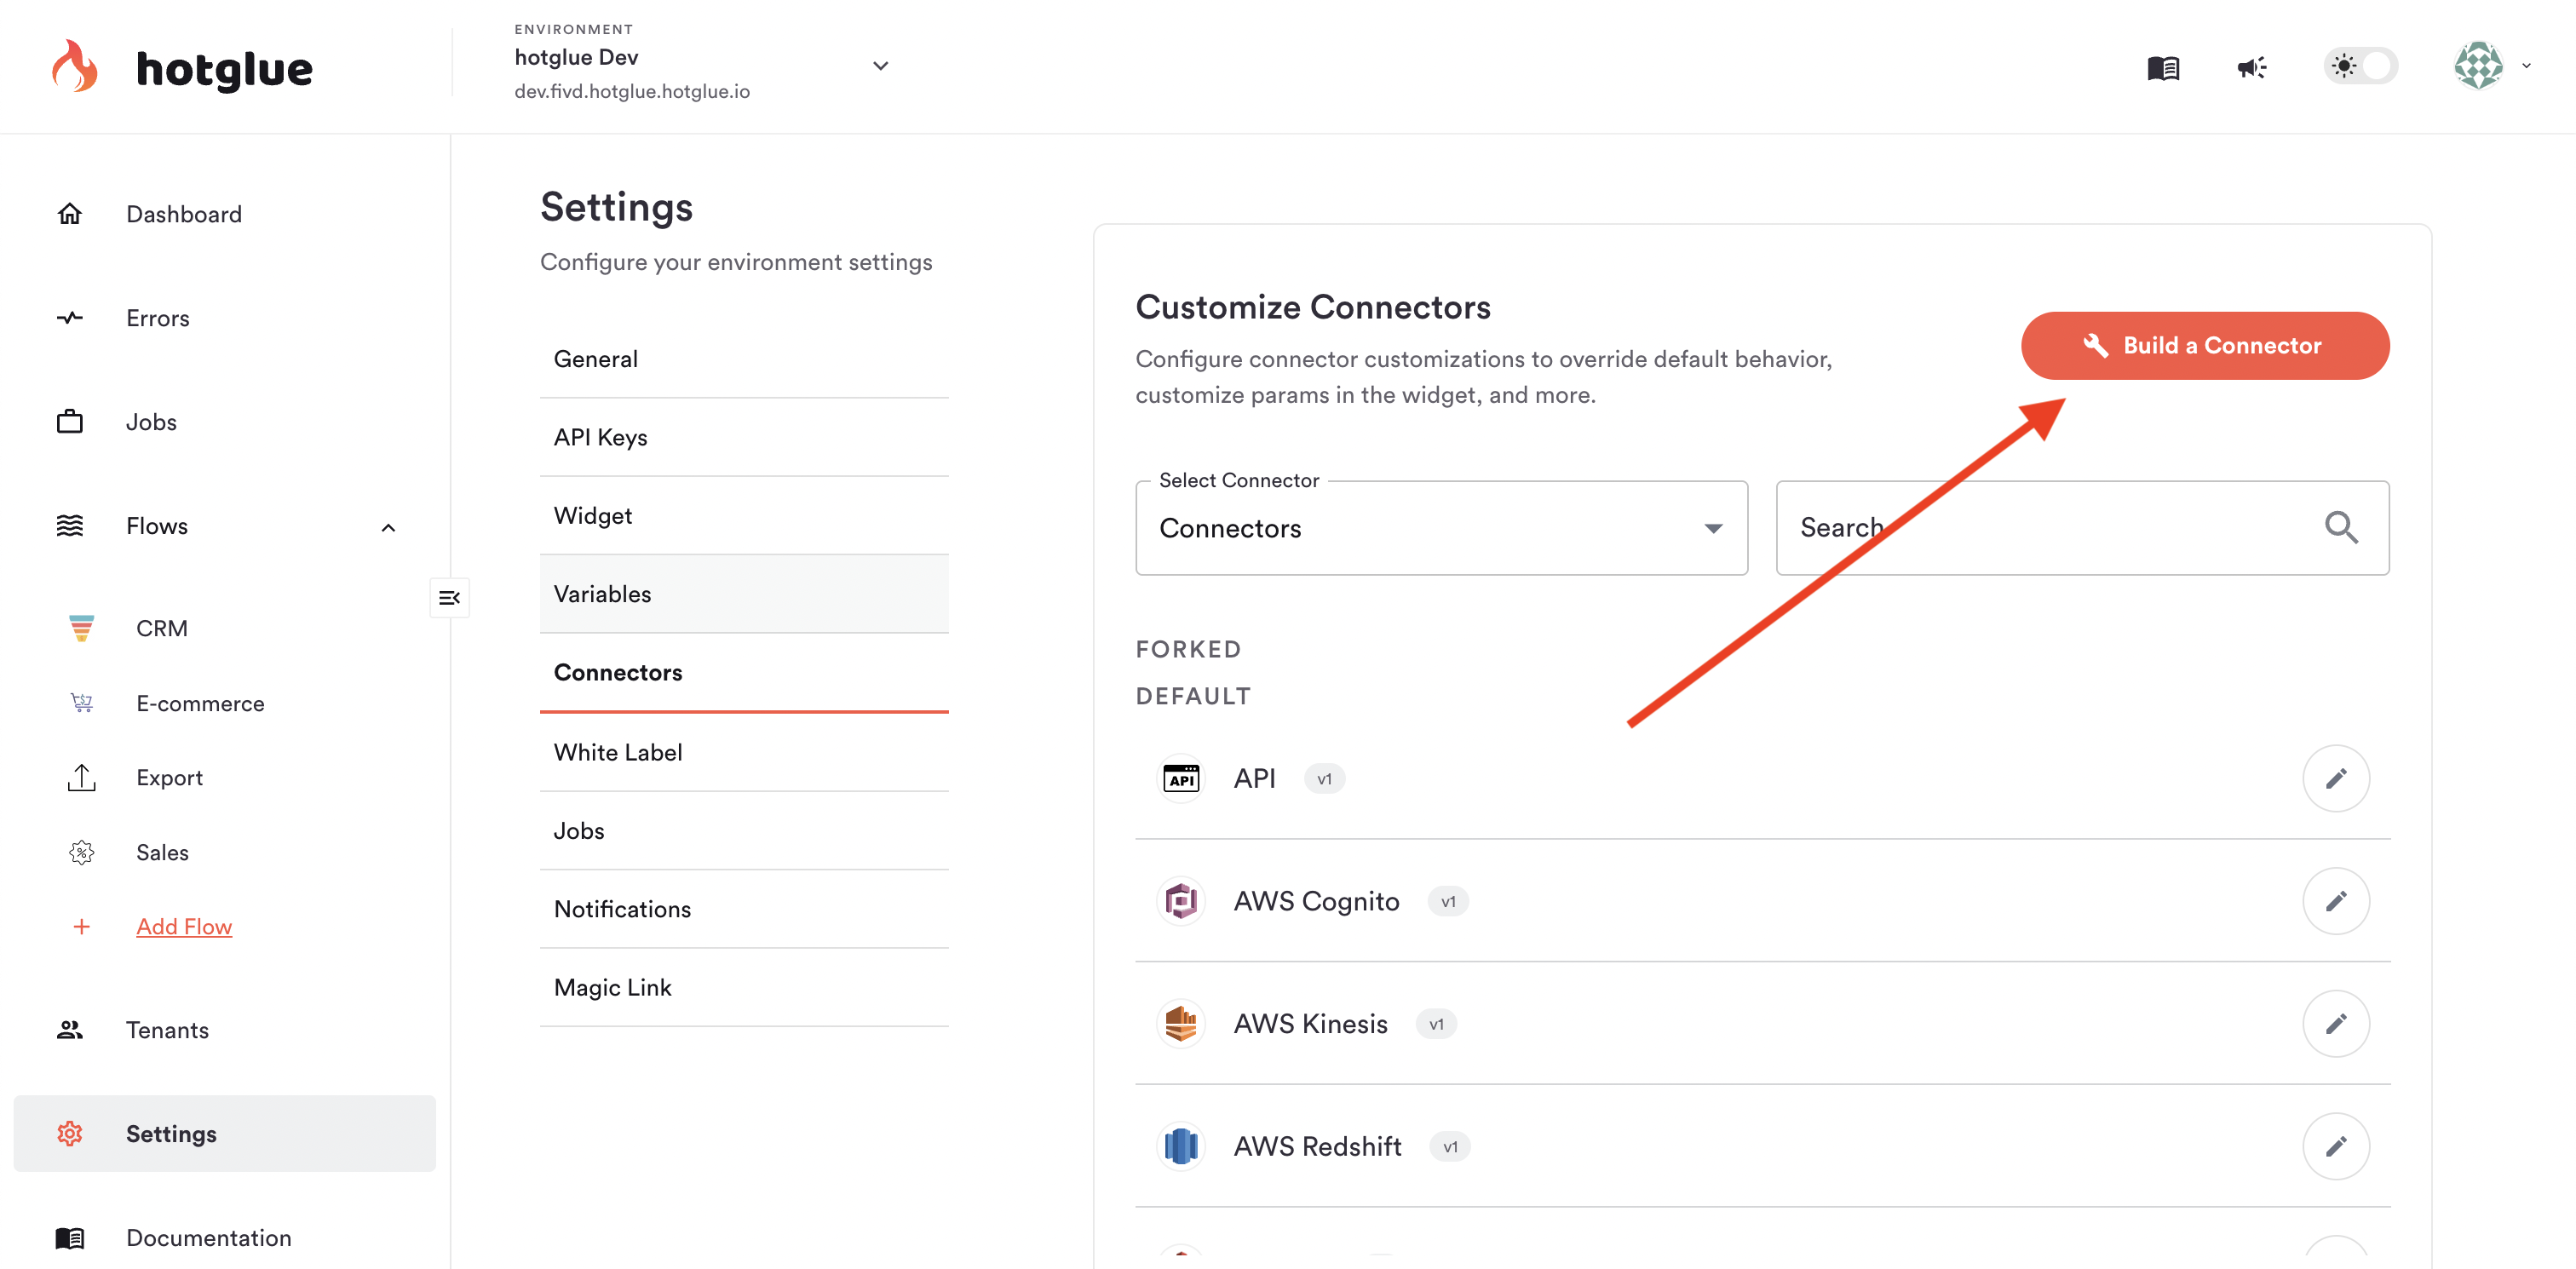Edit the AWS Redshift connector
The width and height of the screenshot is (2576, 1269).
(2336, 1146)
